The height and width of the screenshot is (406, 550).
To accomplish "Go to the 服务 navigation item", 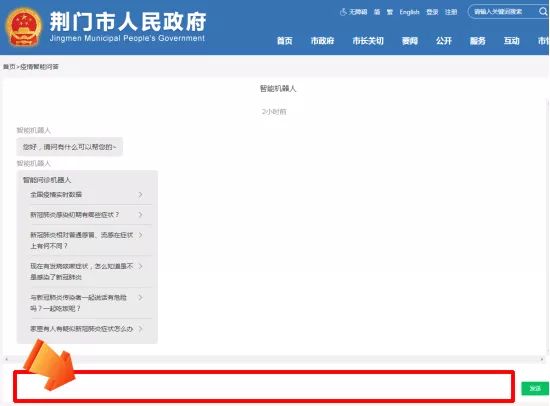I will (478, 41).
